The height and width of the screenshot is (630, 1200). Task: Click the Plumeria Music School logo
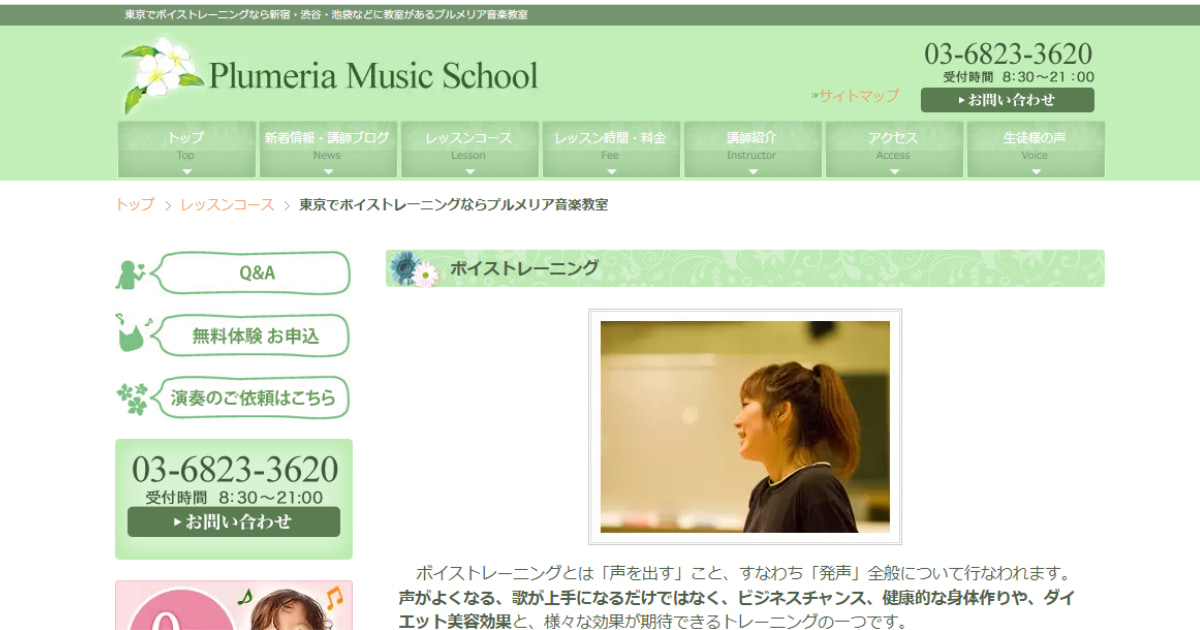pos(330,76)
